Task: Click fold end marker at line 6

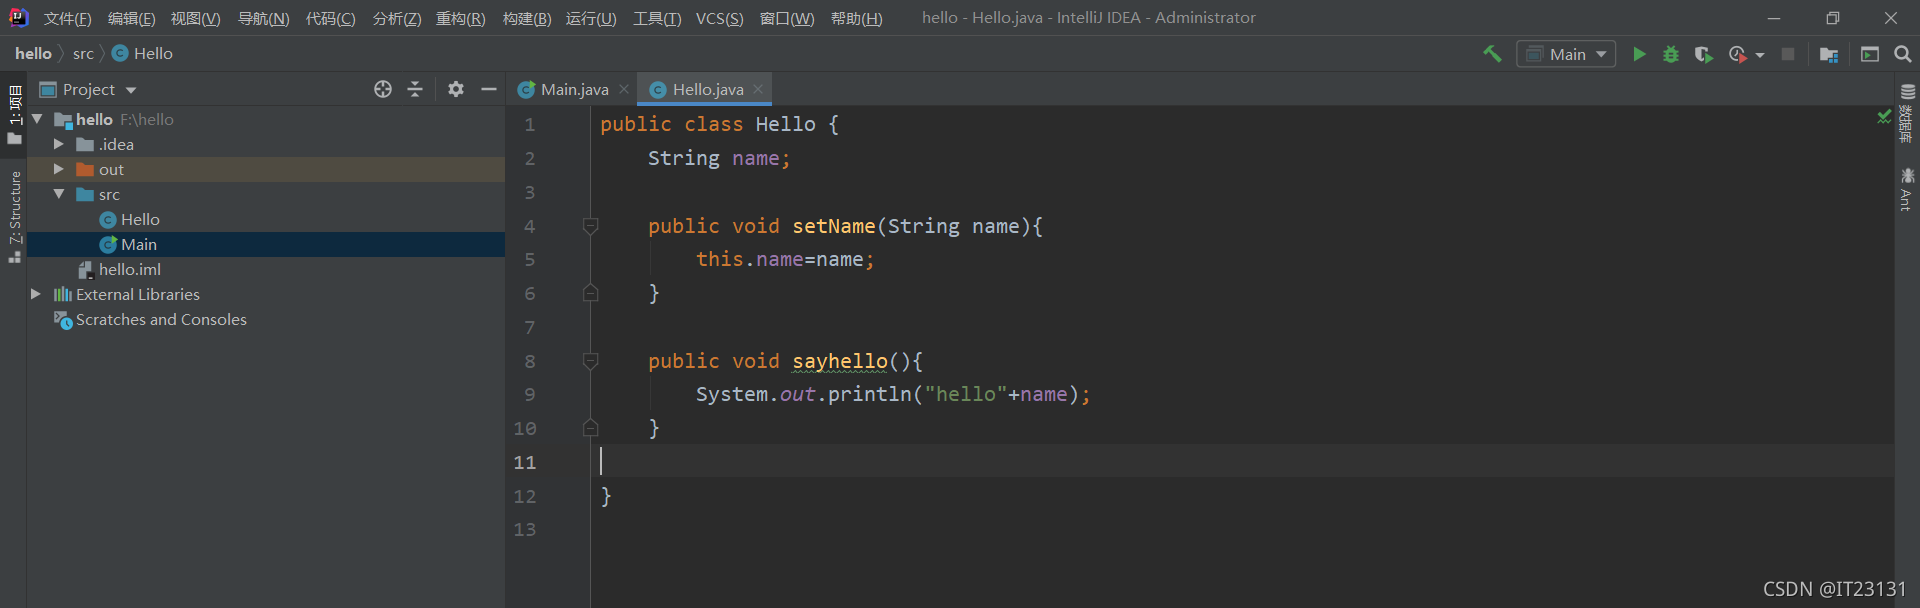Action: click(x=590, y=293)
